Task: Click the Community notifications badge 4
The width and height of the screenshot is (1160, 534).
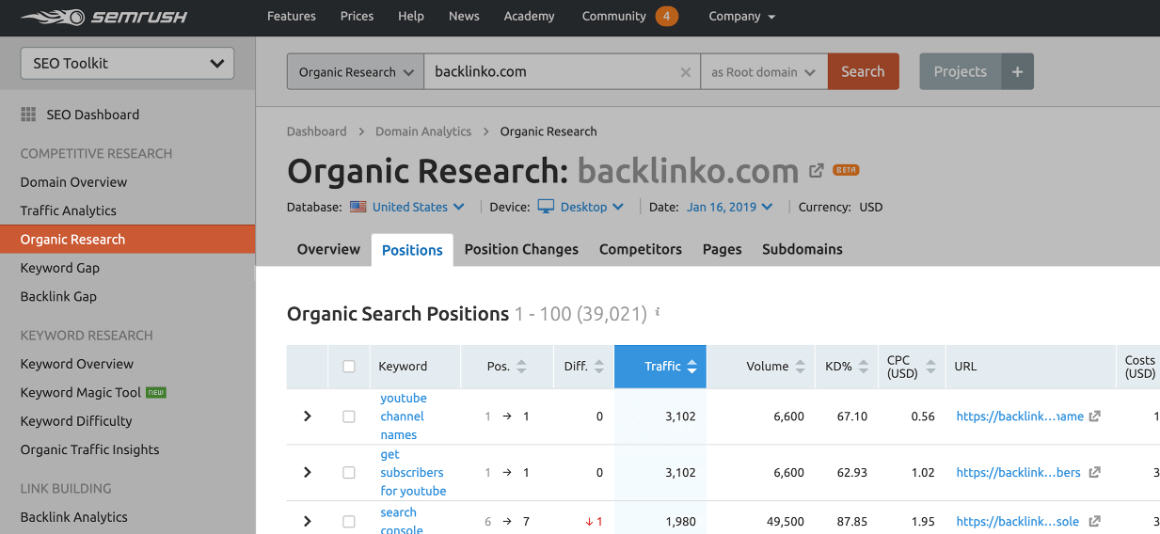Action: (667, 16)
